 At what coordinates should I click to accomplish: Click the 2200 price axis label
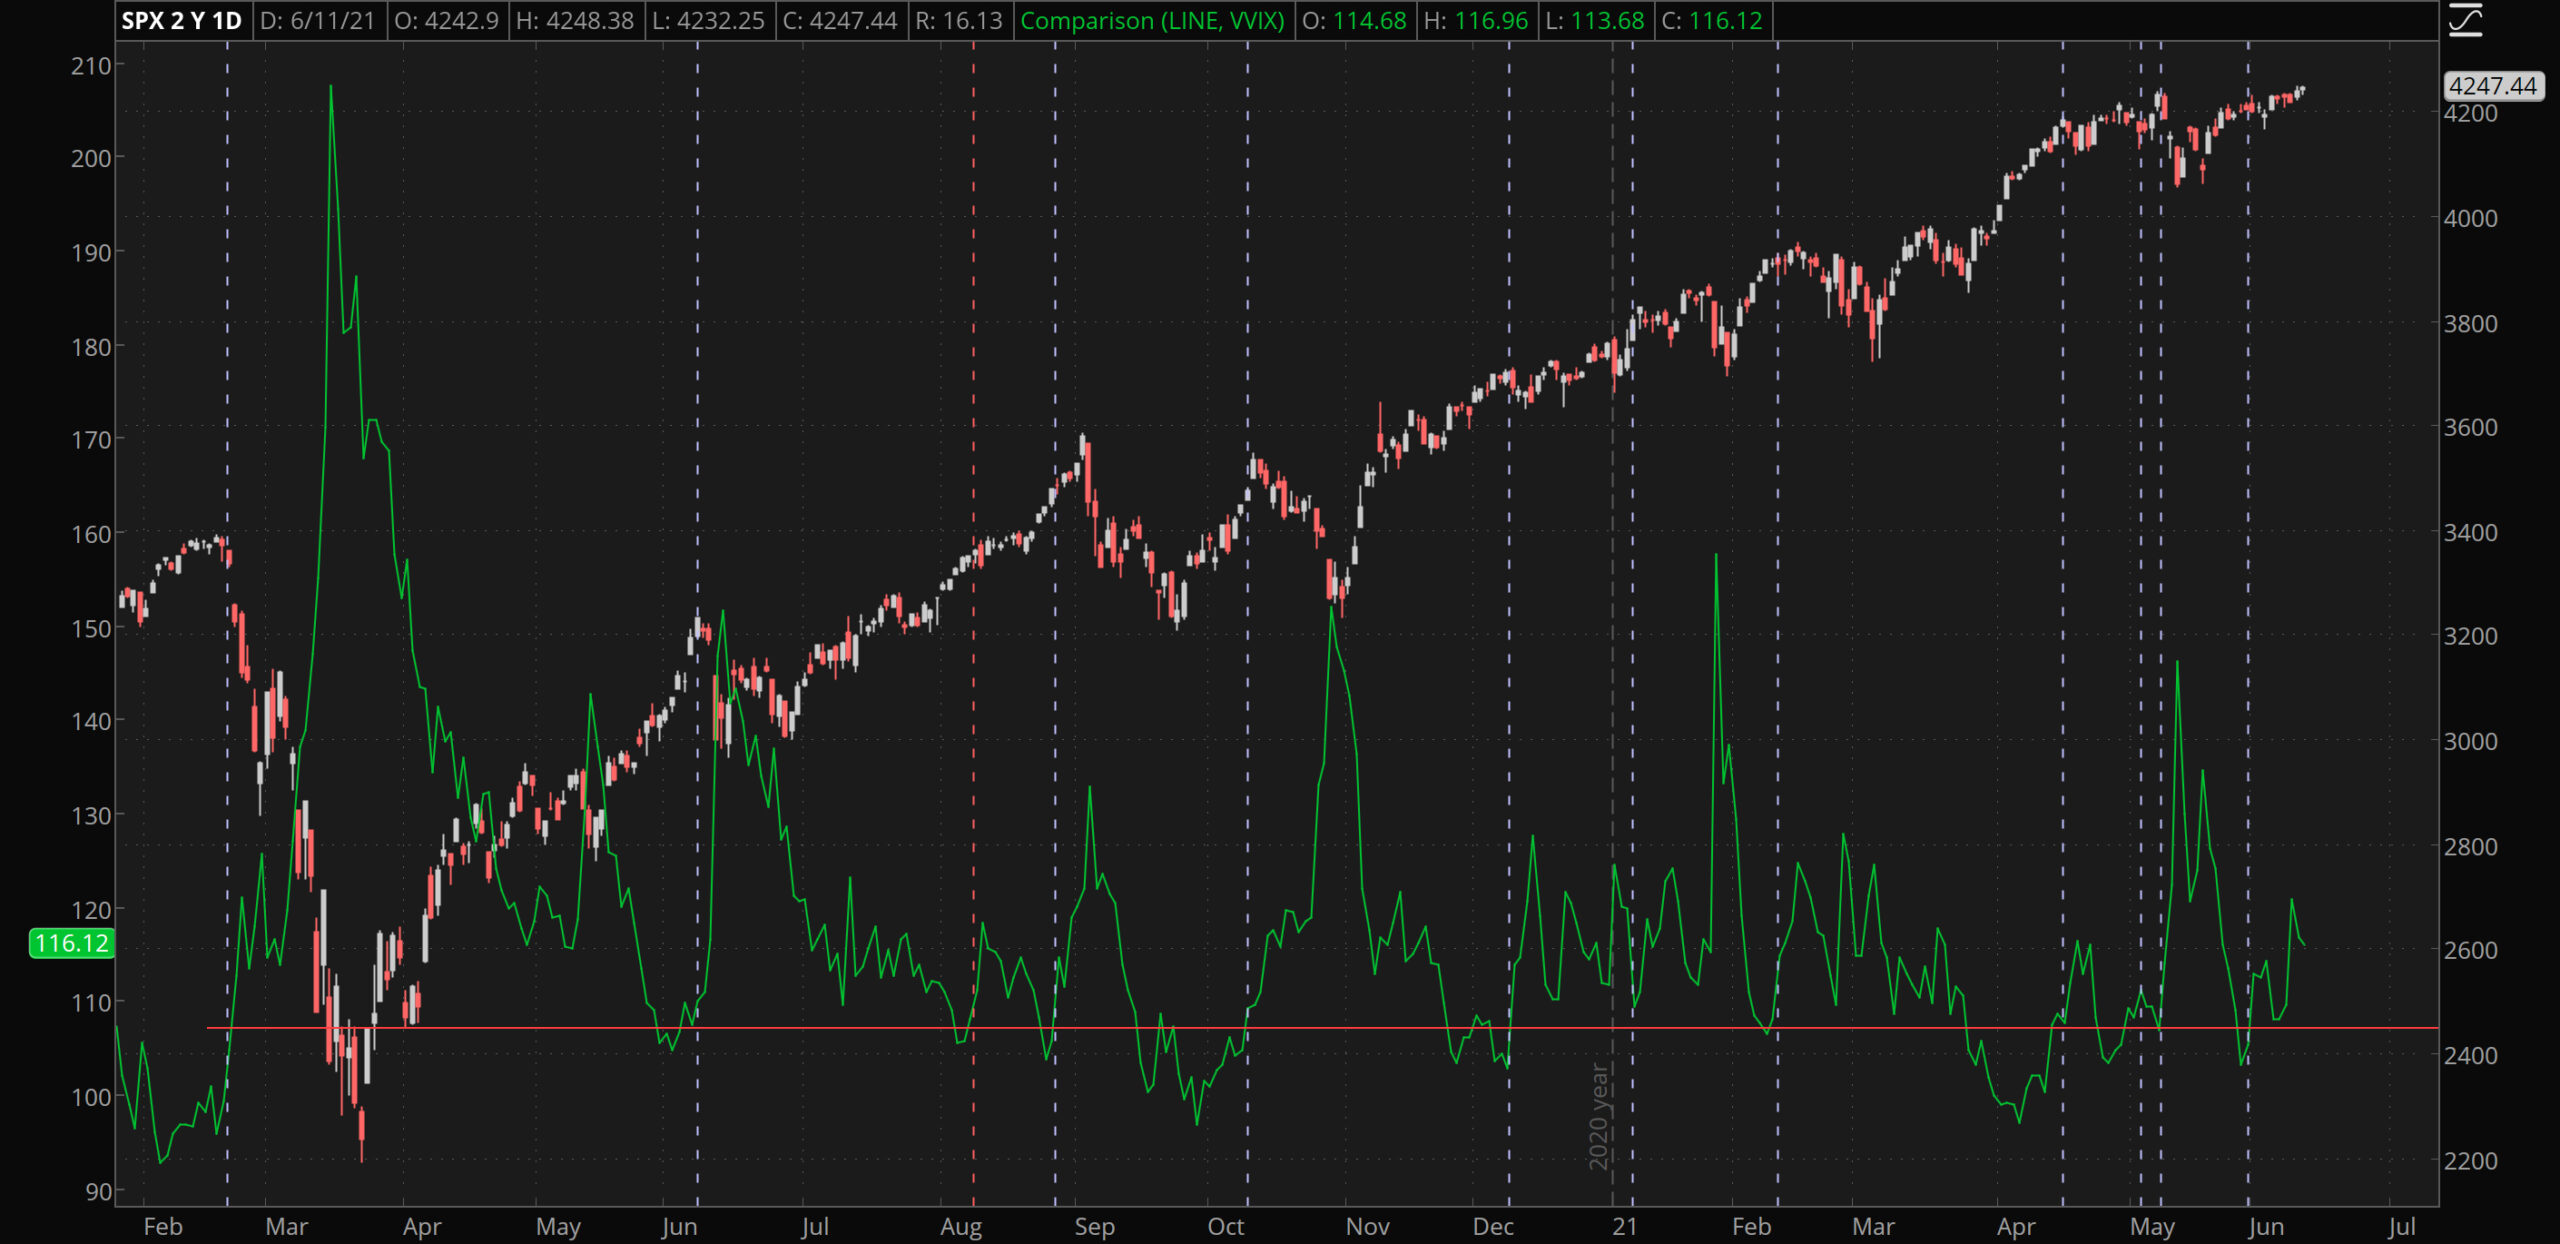(2470, 1161)
